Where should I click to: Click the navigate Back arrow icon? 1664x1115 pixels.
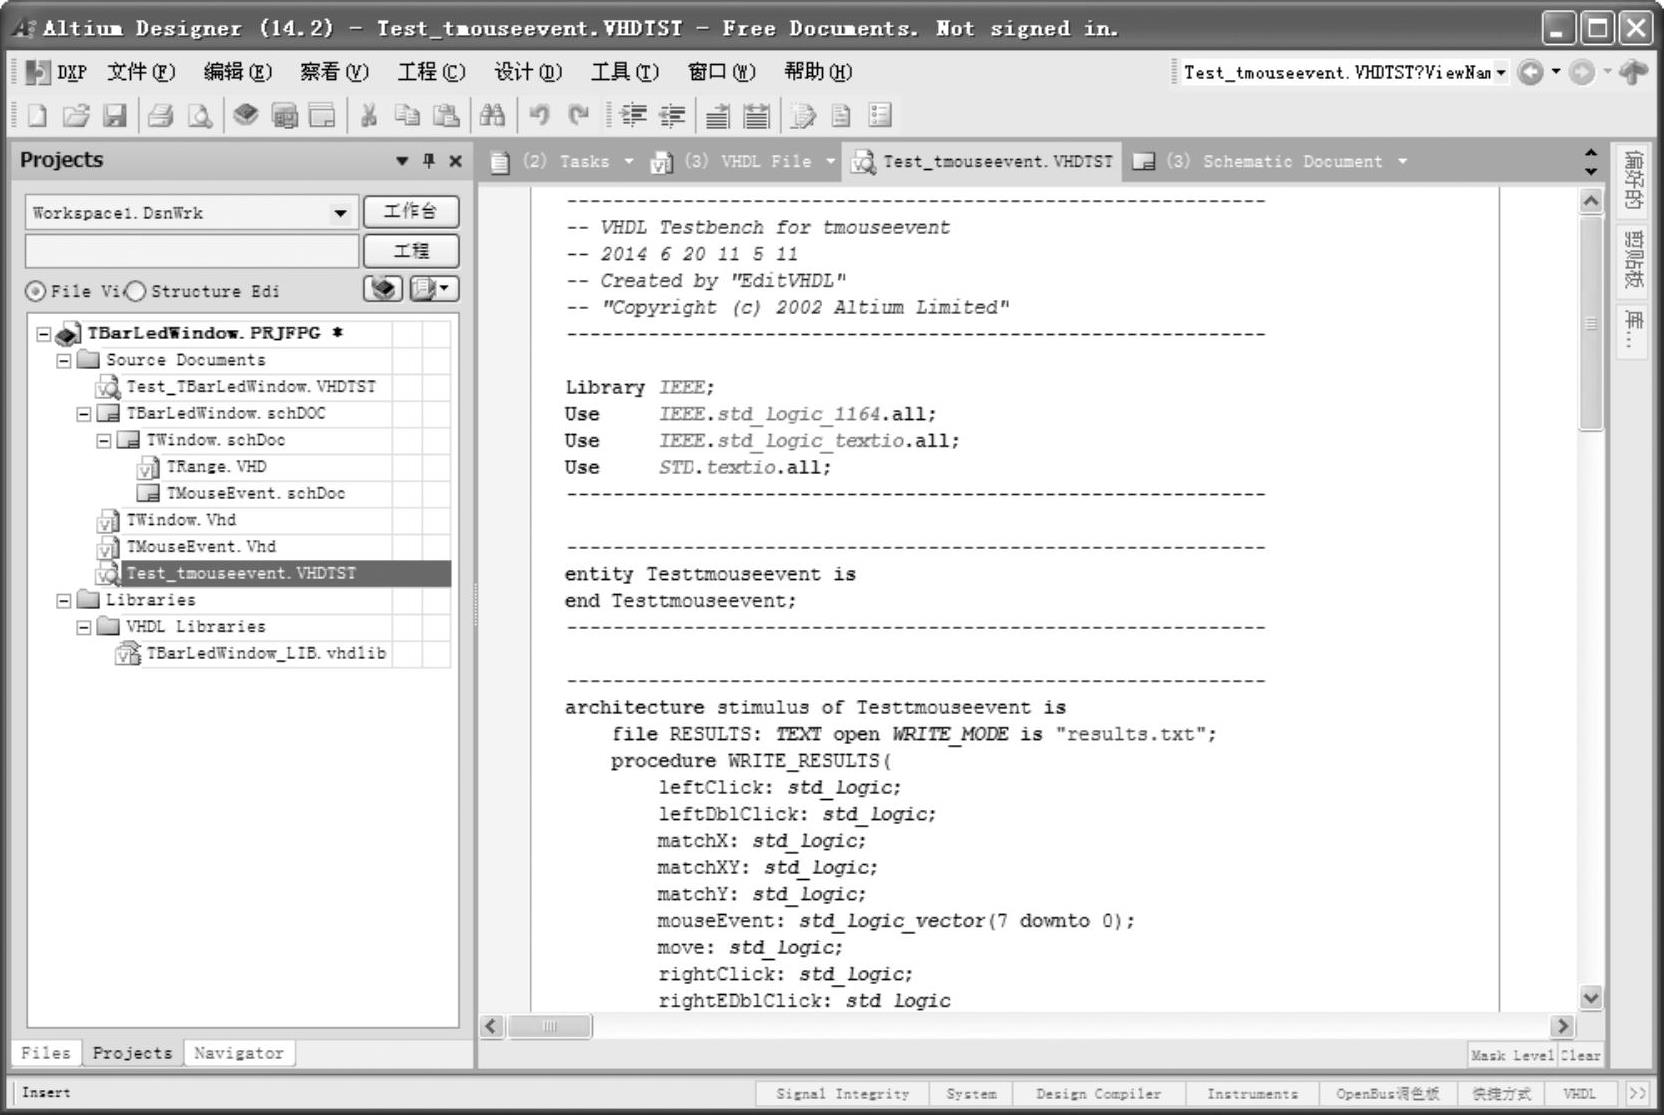tap(1530, 72)
